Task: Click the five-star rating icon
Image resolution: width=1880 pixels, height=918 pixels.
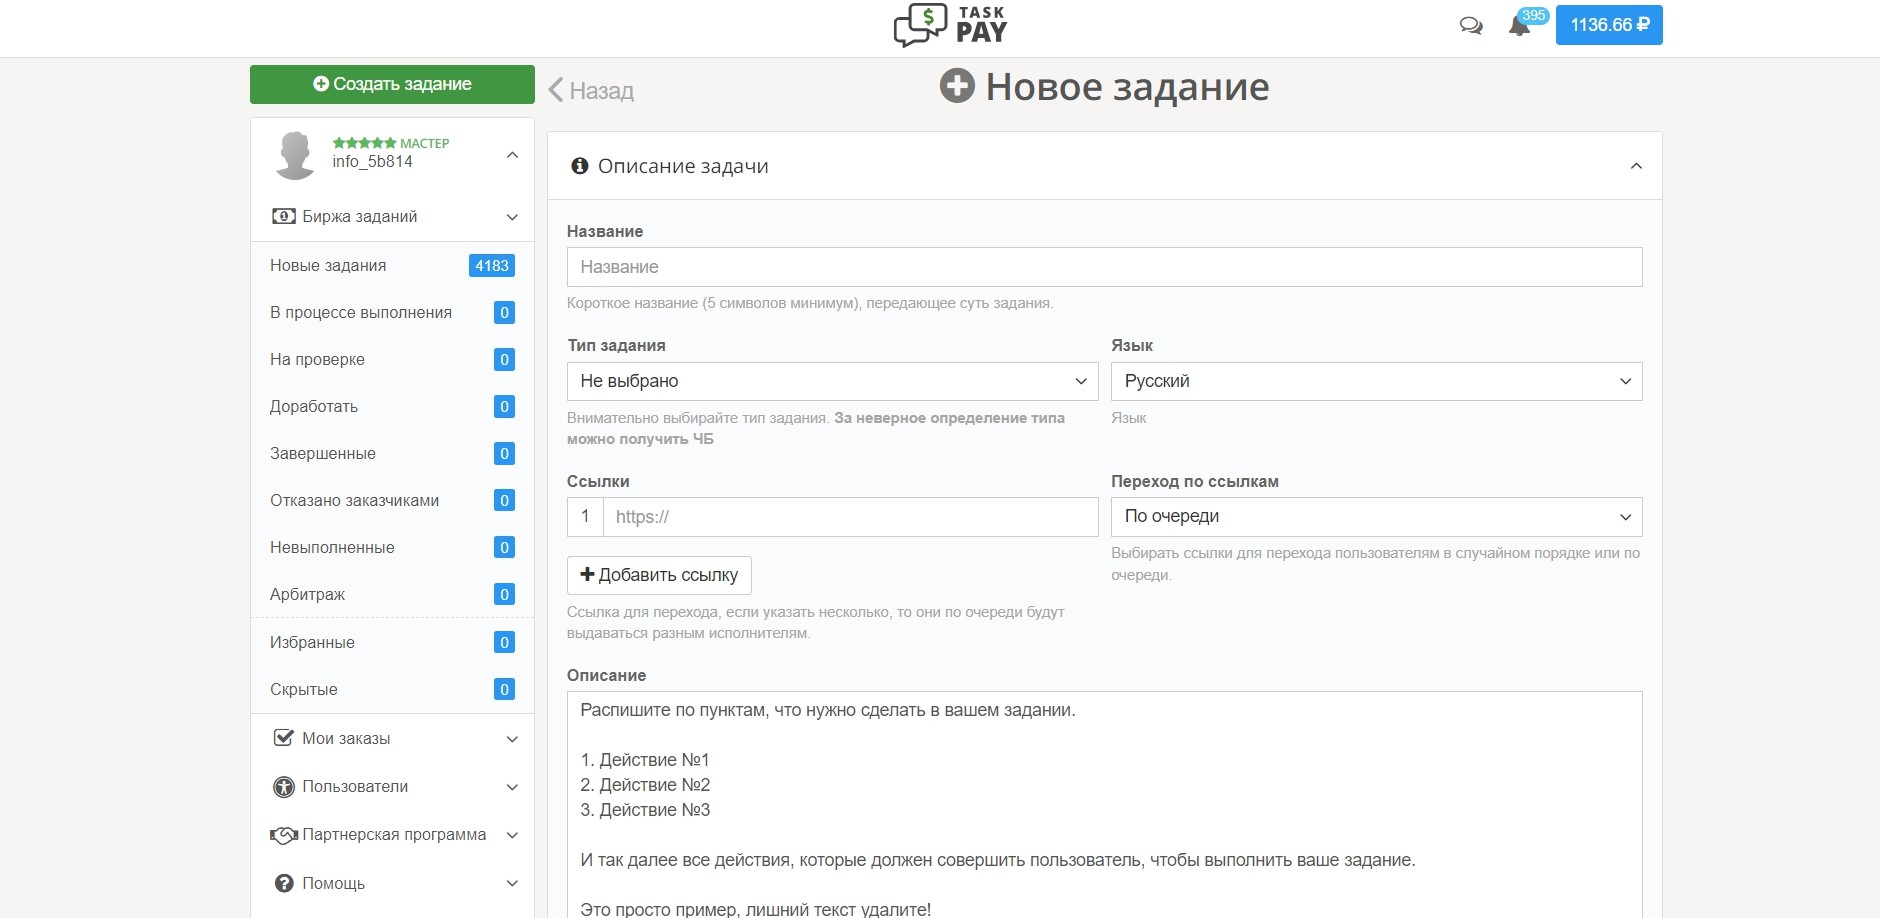Action: [364, 143]
